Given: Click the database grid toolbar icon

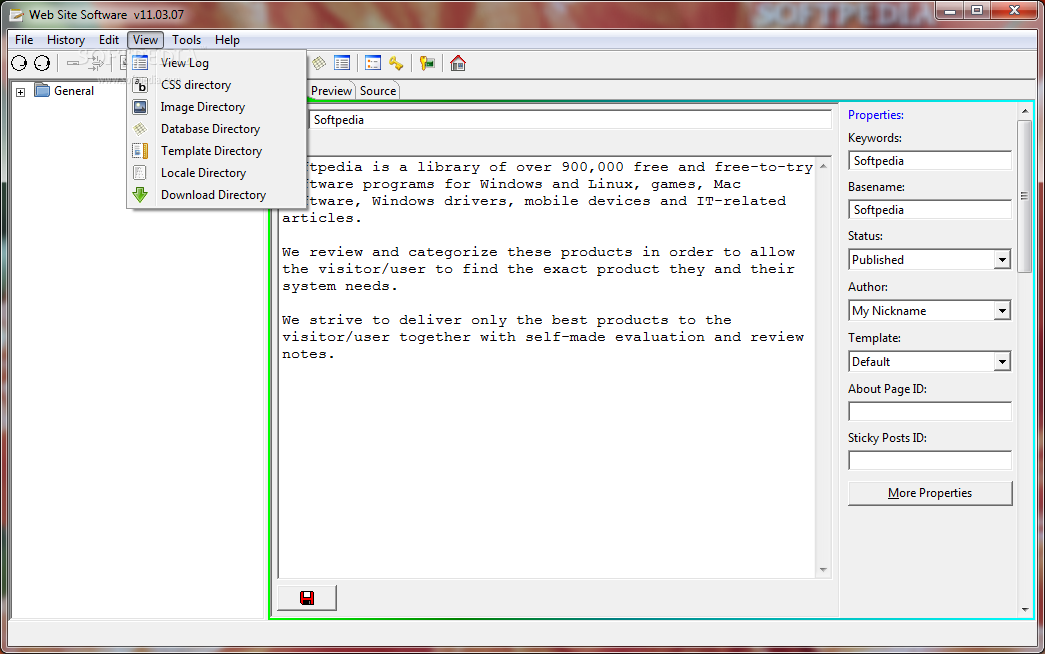Looking at the screenshot, I should point(319,63).
